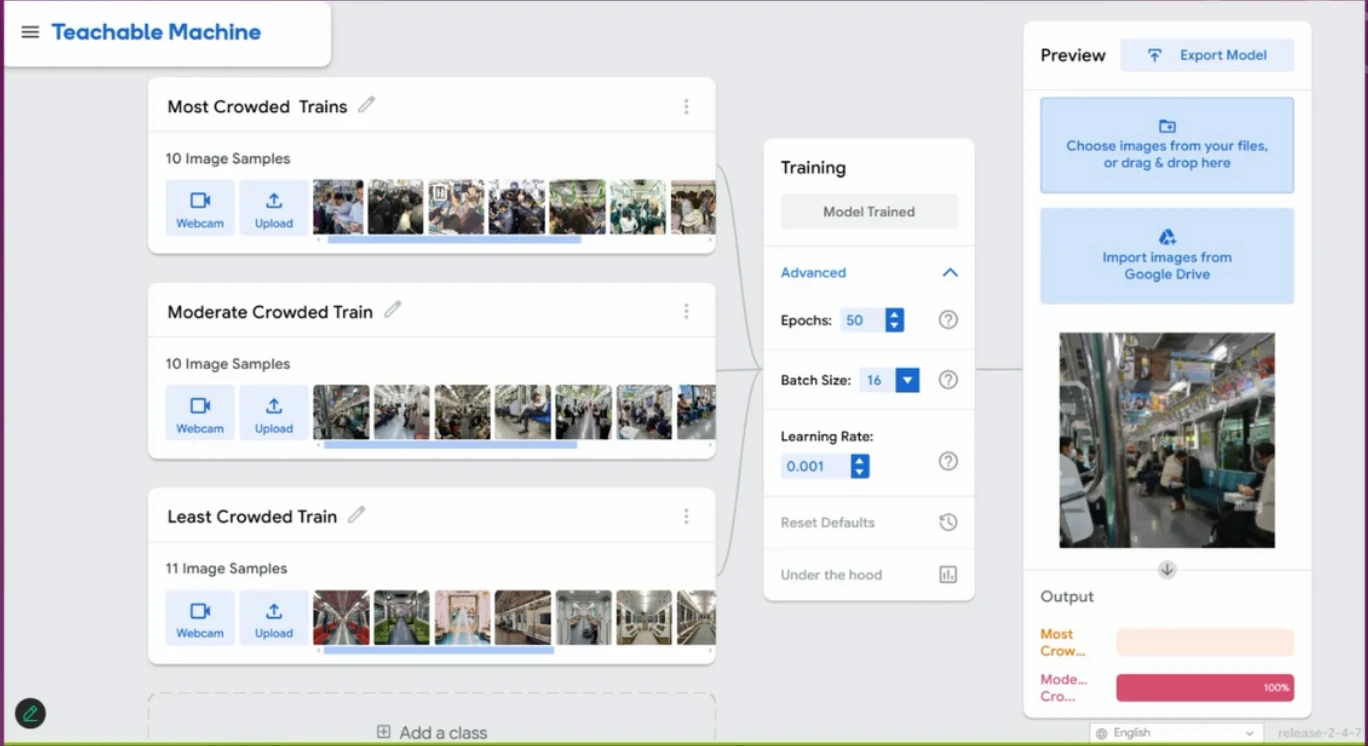Click the Output label
The width and height of the screenshot is (1368, 746).
click(1067, 596)
